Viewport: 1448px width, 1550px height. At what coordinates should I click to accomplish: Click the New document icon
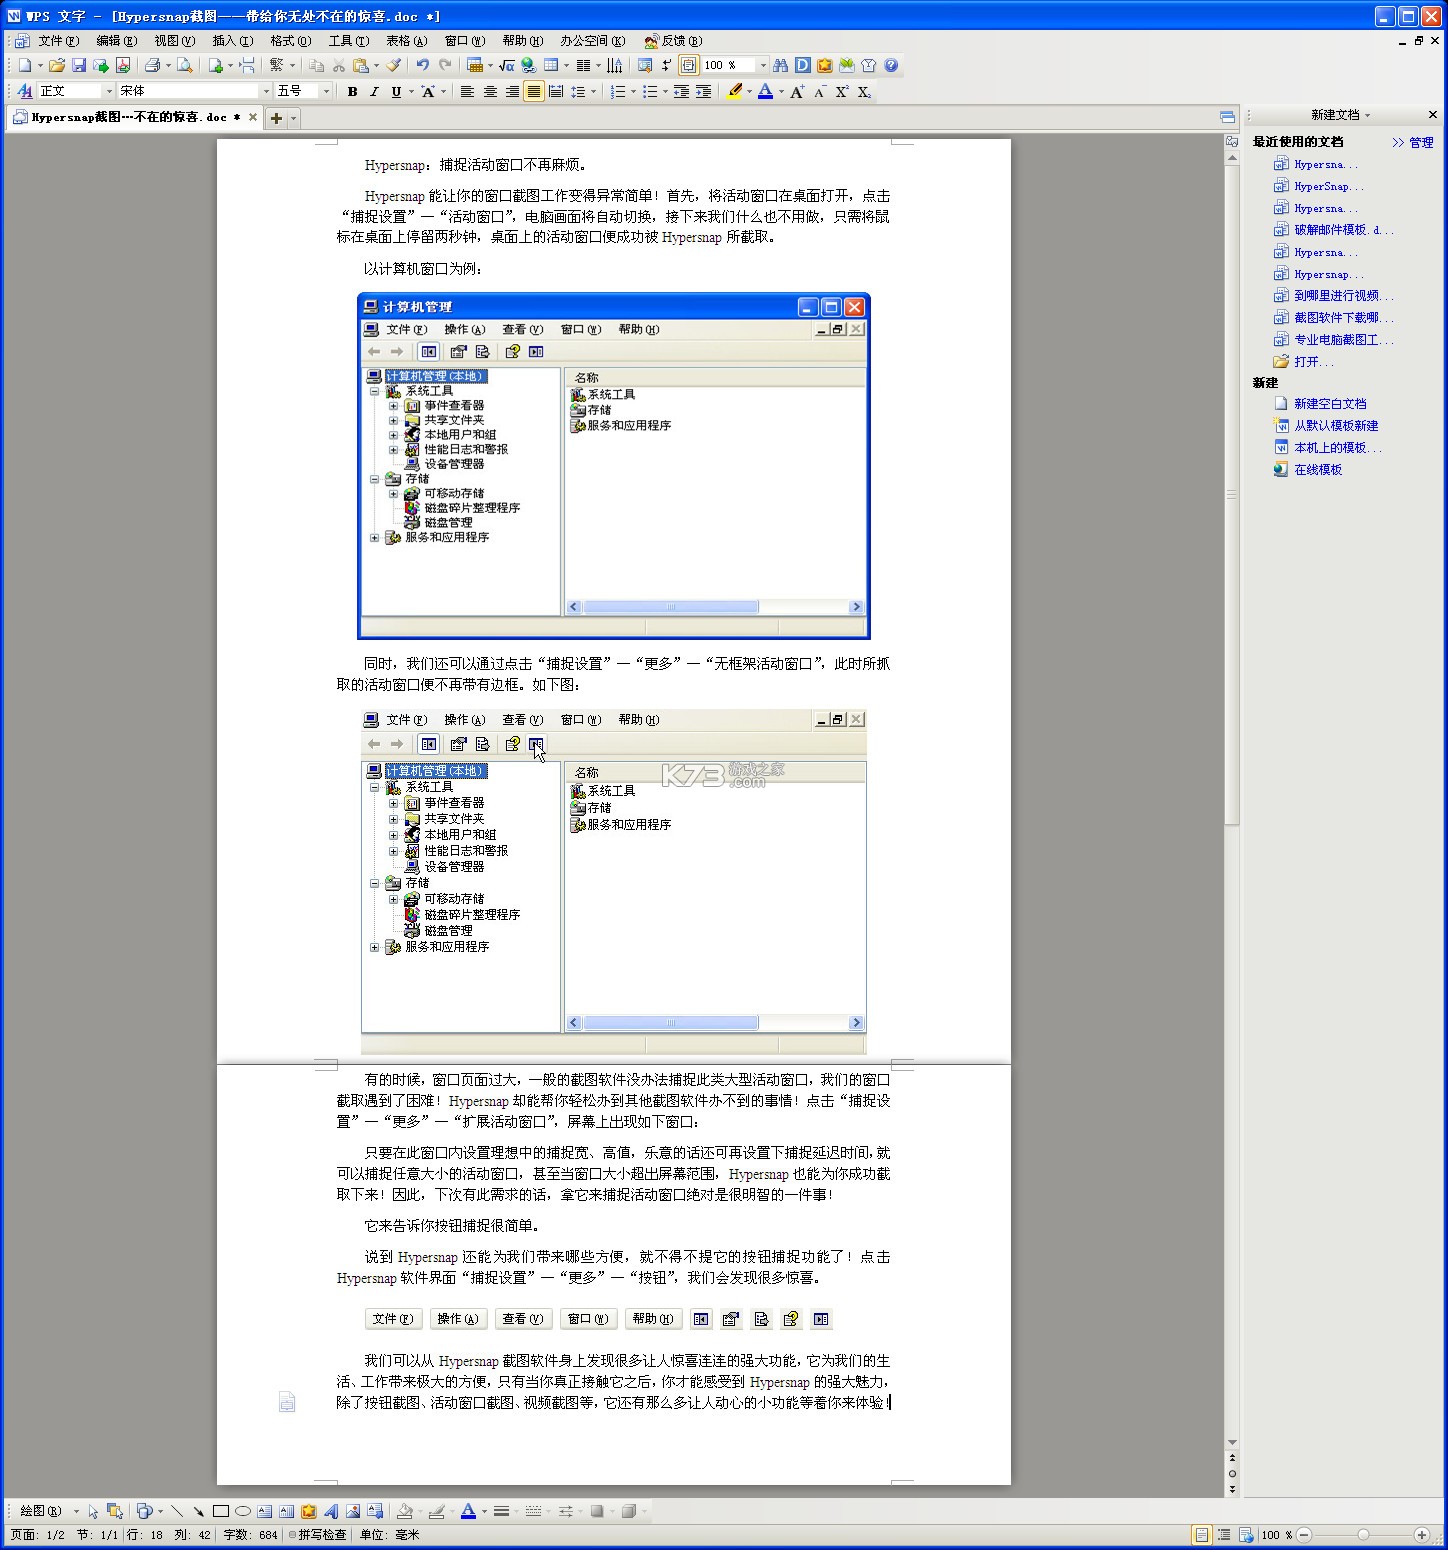(25, 66)
